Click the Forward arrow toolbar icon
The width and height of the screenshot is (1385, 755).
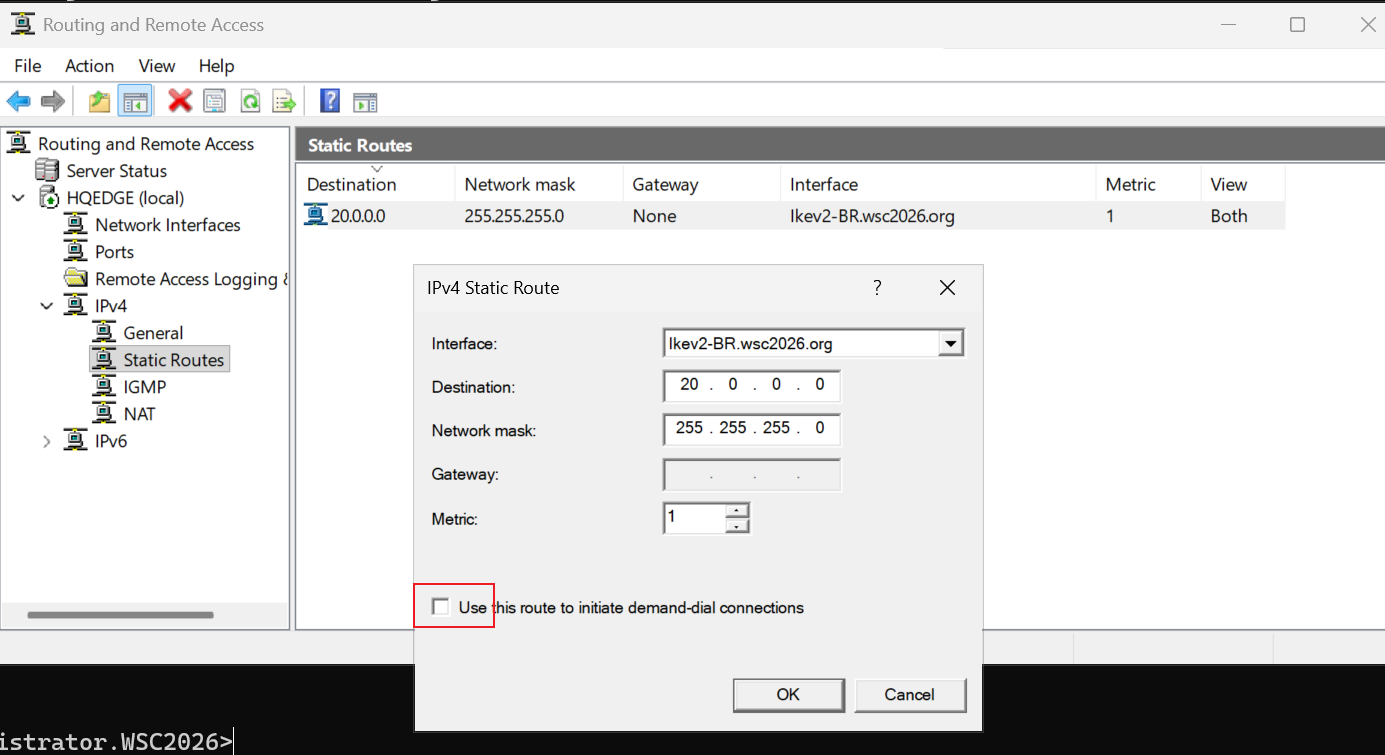click(53, 101)
